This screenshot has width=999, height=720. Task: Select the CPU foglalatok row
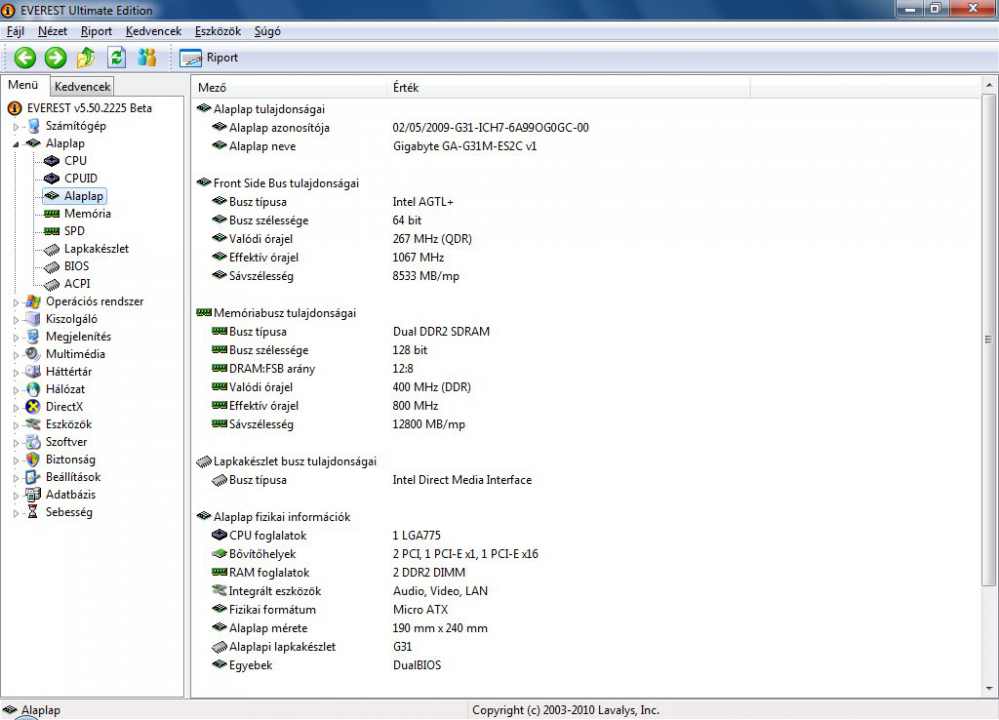pos(326,536)
